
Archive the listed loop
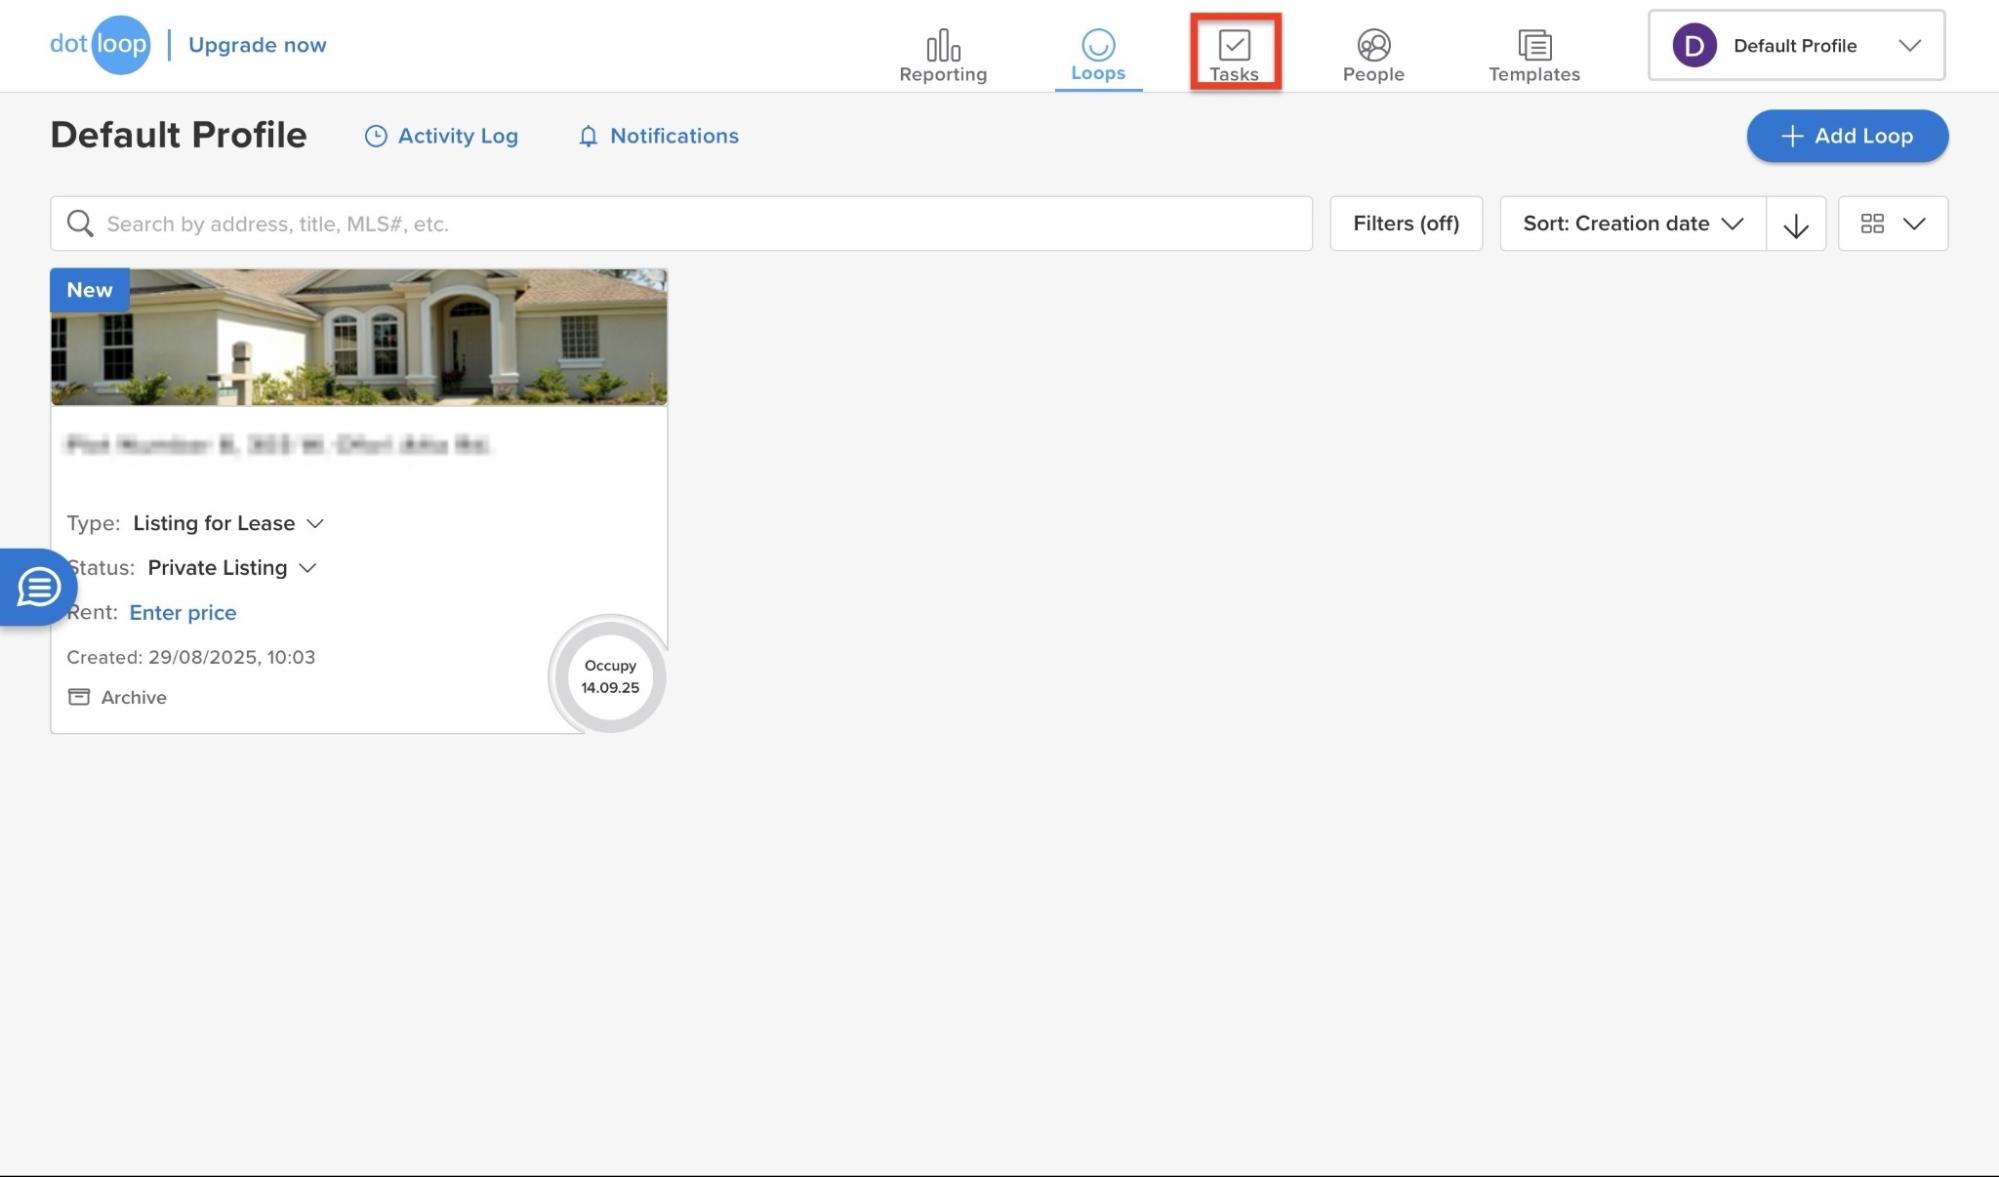[117, 697]
